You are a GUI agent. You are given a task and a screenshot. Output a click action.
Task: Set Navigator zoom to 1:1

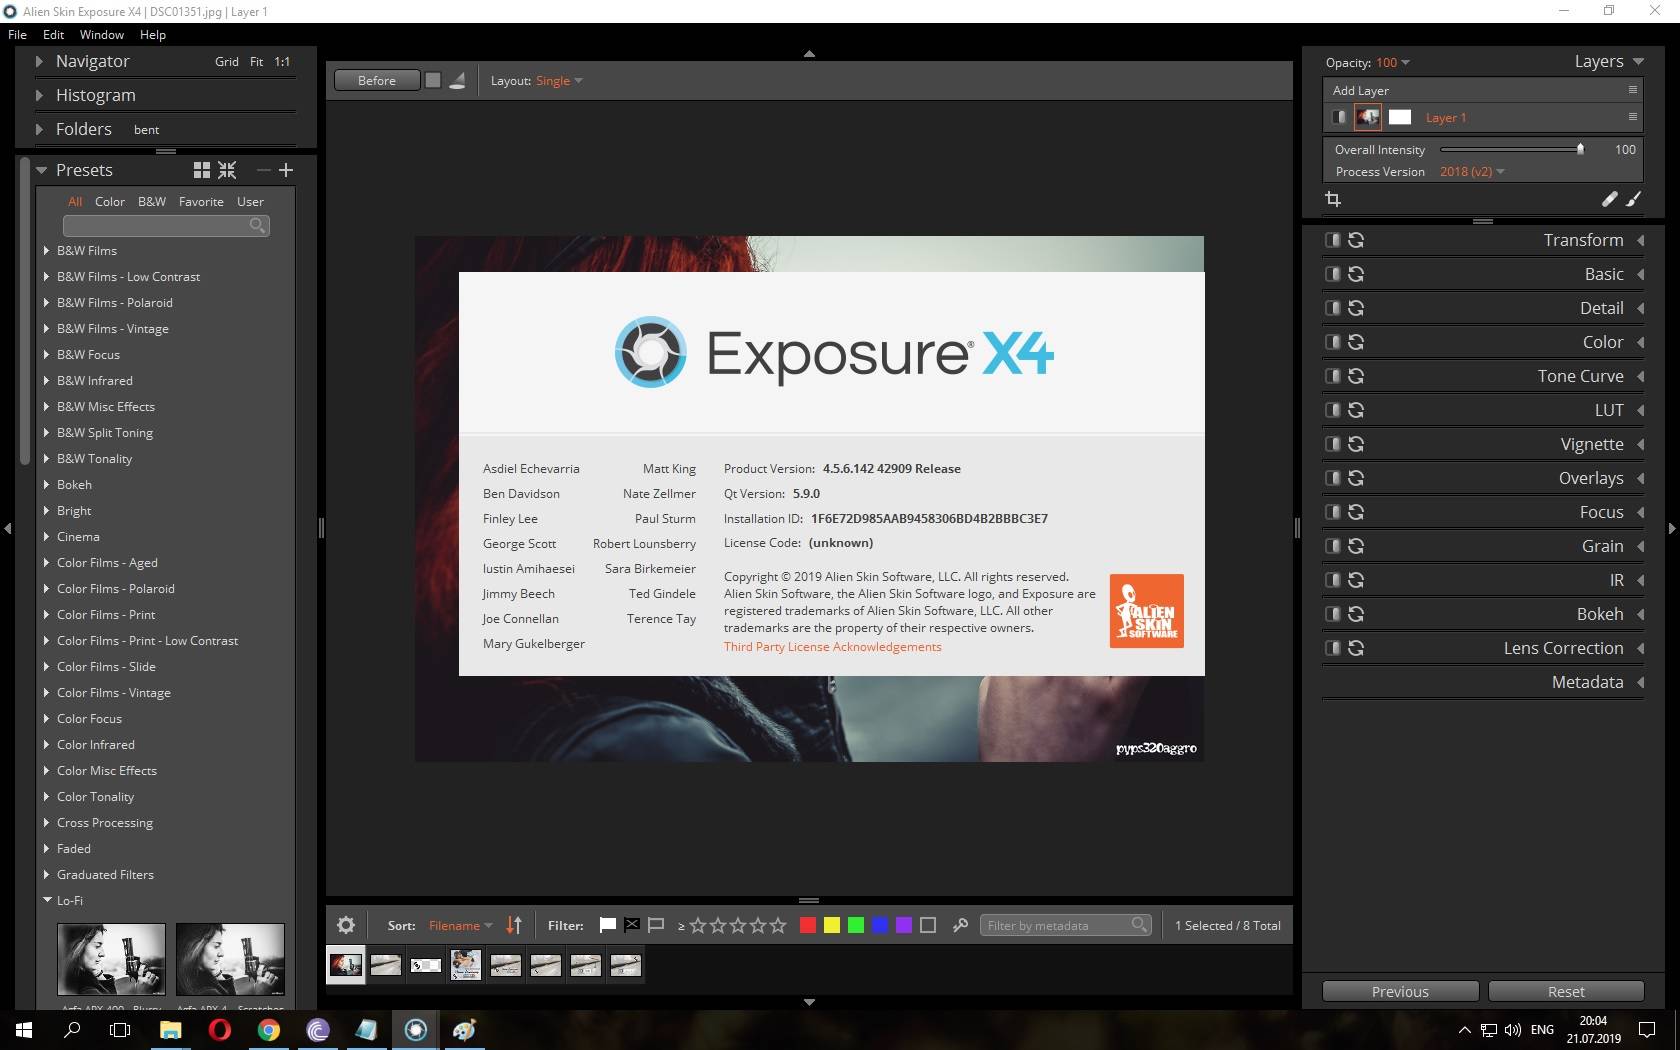(x=282, y=61)
